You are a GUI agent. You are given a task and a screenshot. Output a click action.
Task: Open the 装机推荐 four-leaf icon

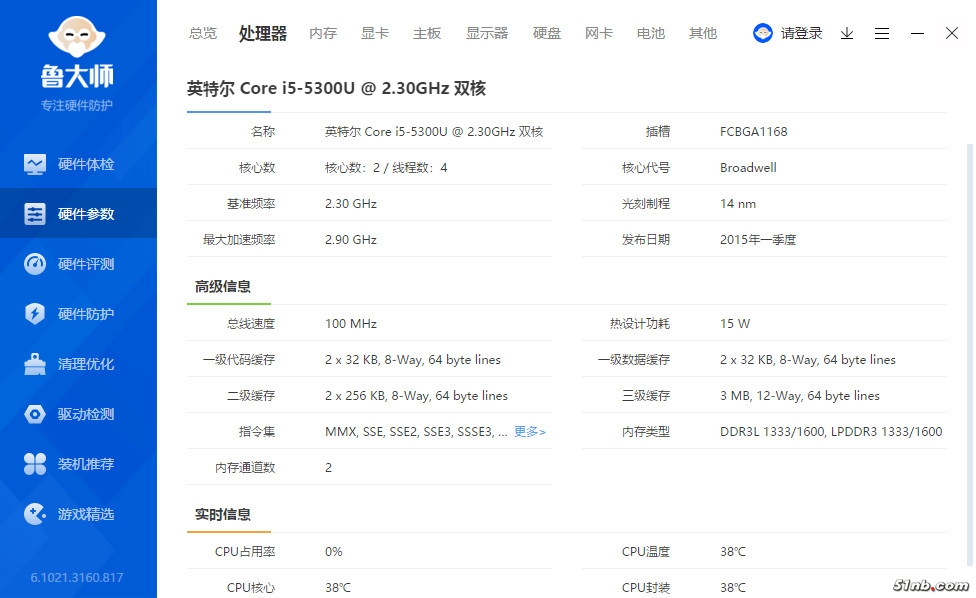pos(35,464)
